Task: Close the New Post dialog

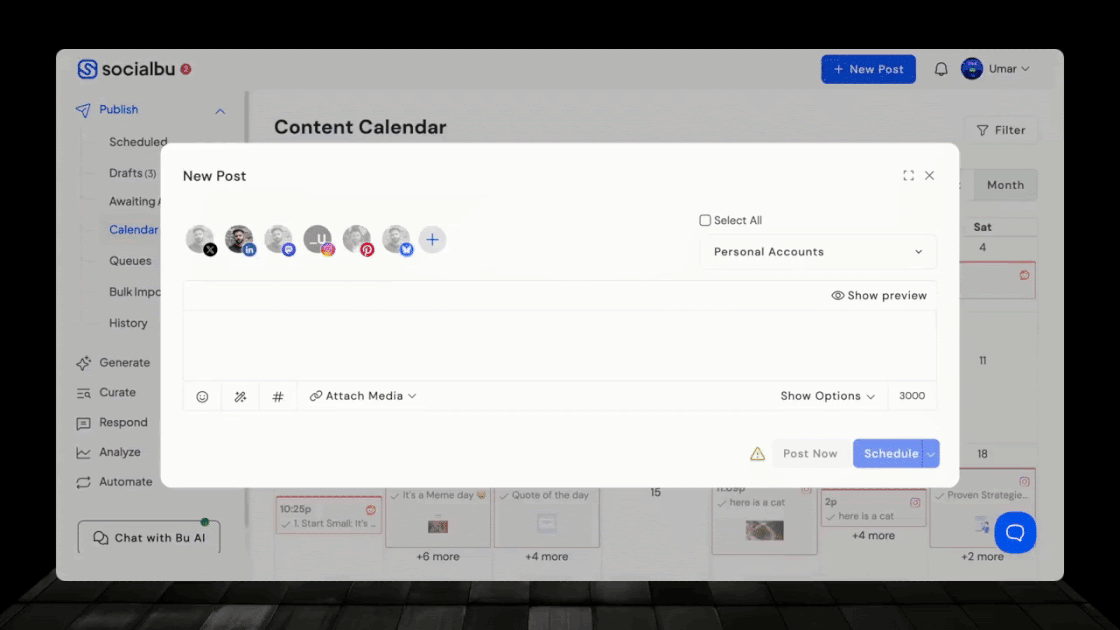Action: [x=929, y=176]
